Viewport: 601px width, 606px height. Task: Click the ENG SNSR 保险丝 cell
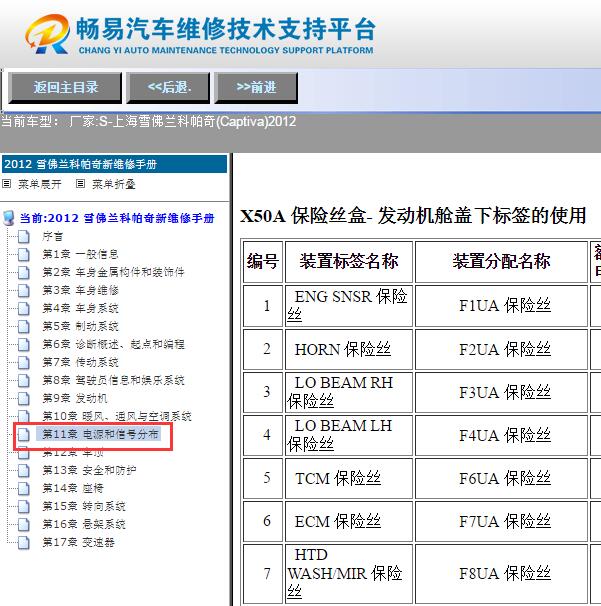(349, 306)
